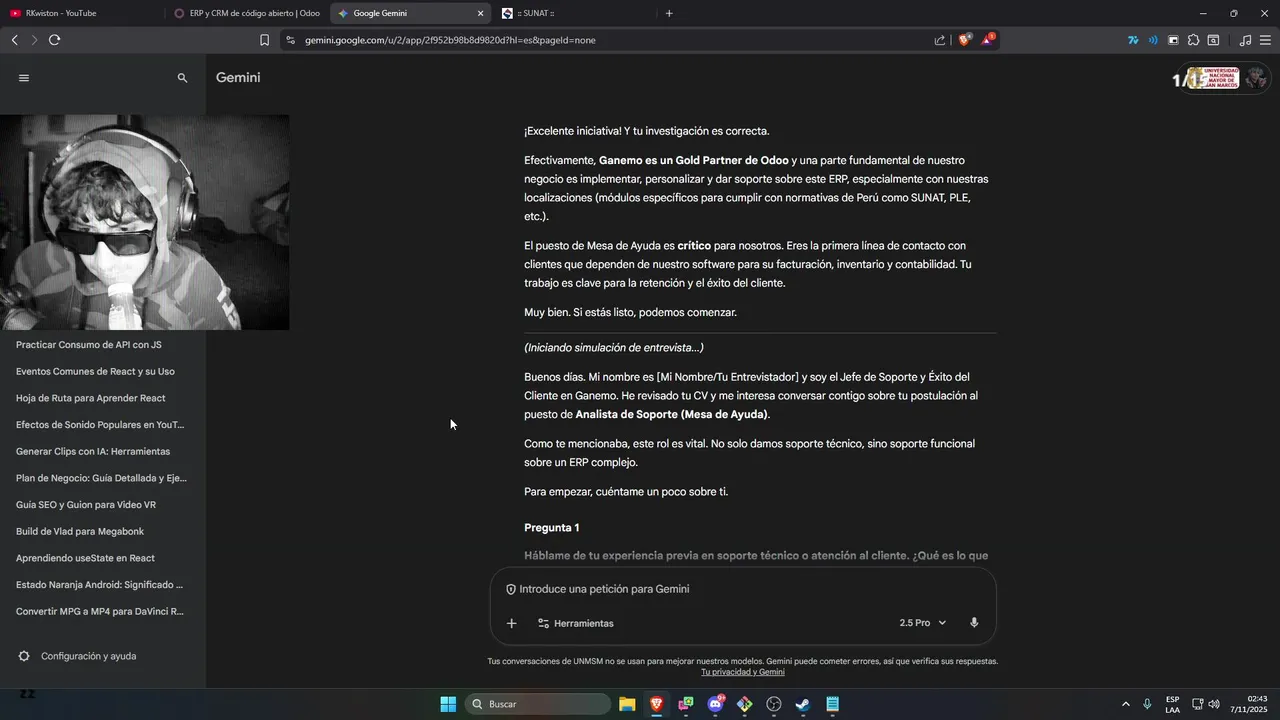Open Herramientas tools in the prompt box

tap(576, 623)
